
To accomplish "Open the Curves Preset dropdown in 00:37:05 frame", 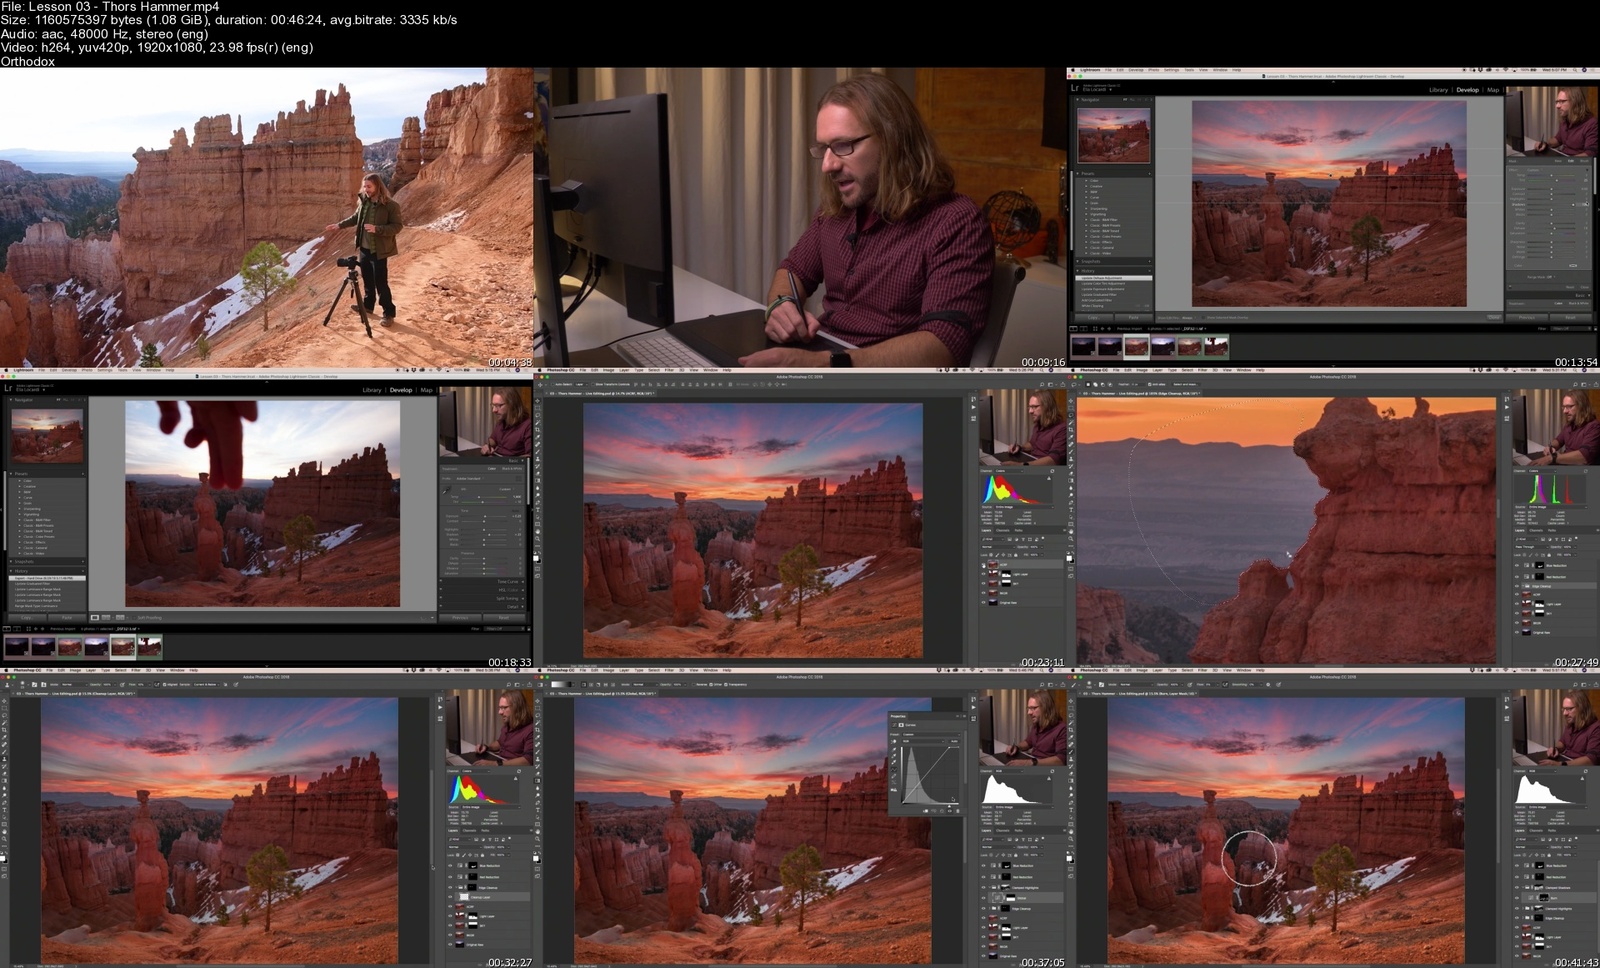I will point(930,734).
